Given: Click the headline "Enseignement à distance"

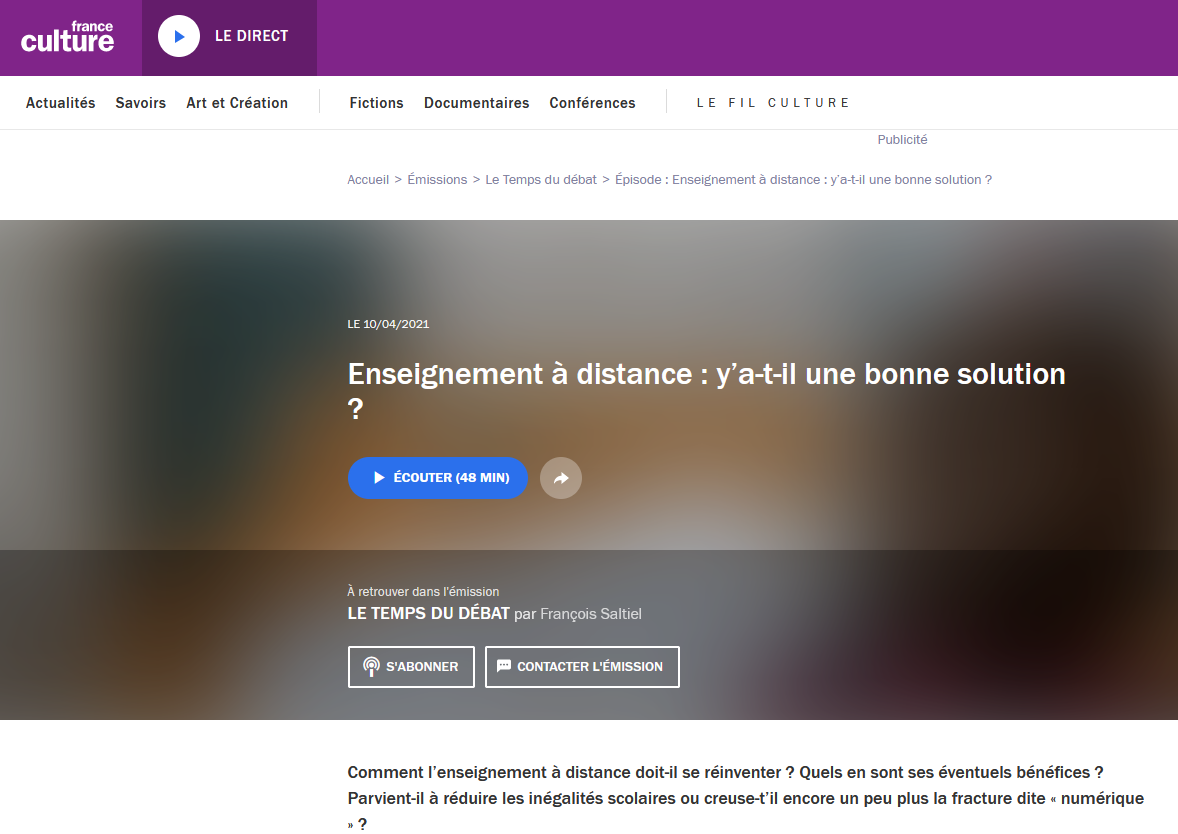Looking at the screenshot, I should coord(706,391).
